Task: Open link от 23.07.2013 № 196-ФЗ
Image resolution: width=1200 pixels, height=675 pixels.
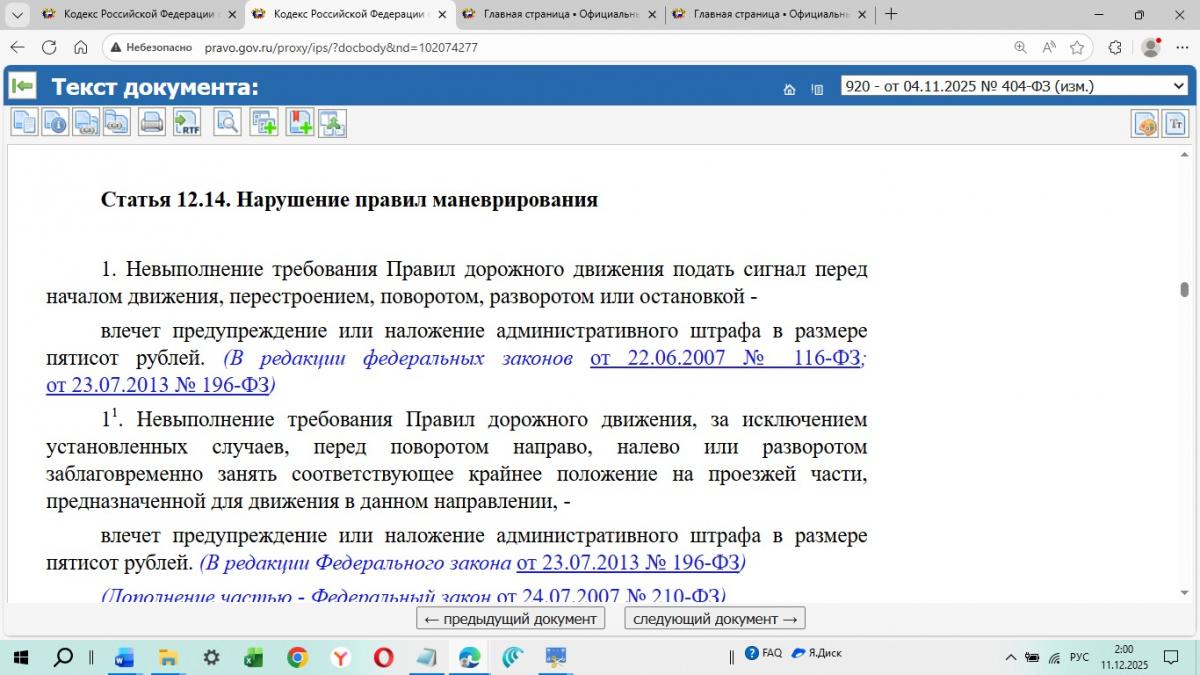Action: tap(157, 385)
